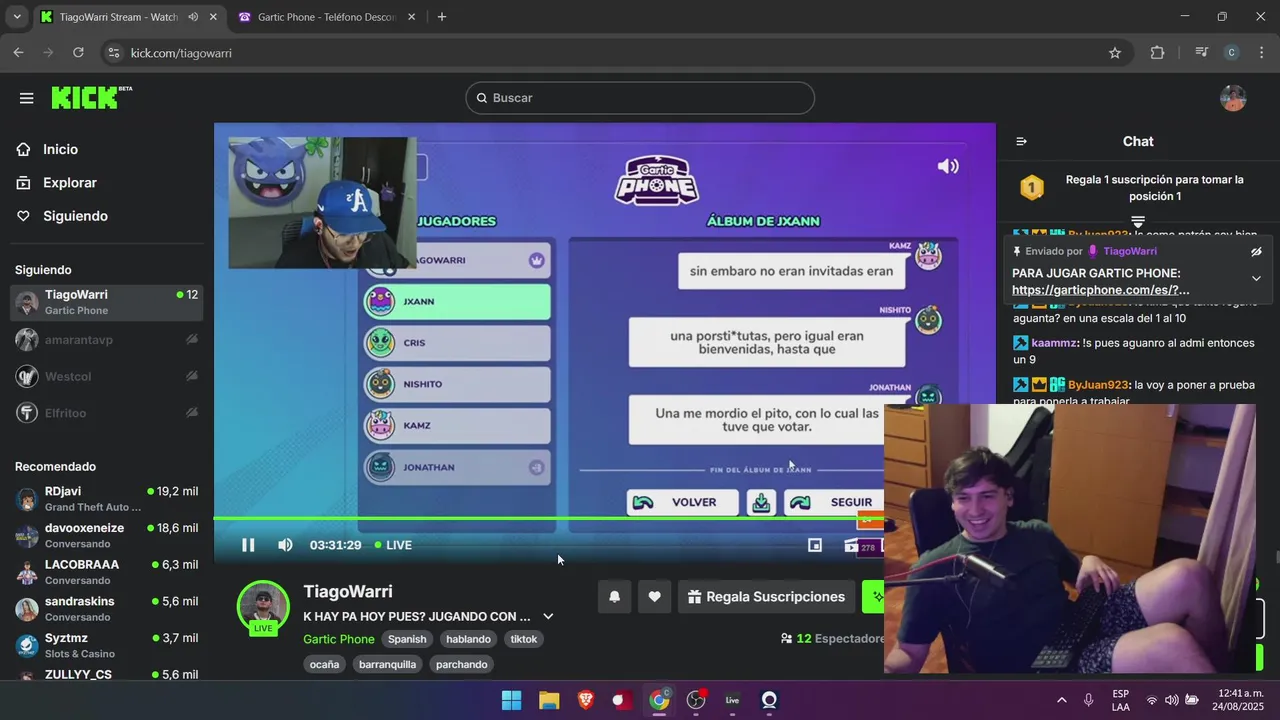This screenshot has height=720, width=1280.
Task: Open amarantavp channel in sidebar
Action: [x=106, y=340]
